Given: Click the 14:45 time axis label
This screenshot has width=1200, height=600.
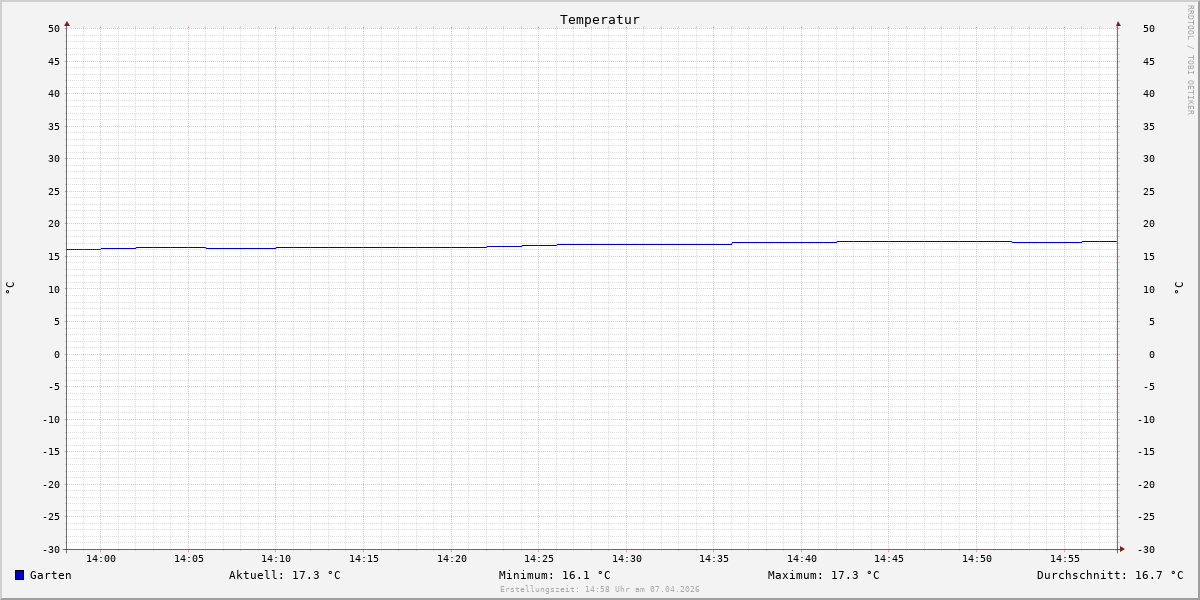Looking at the screenshot, I should (889, 558).
